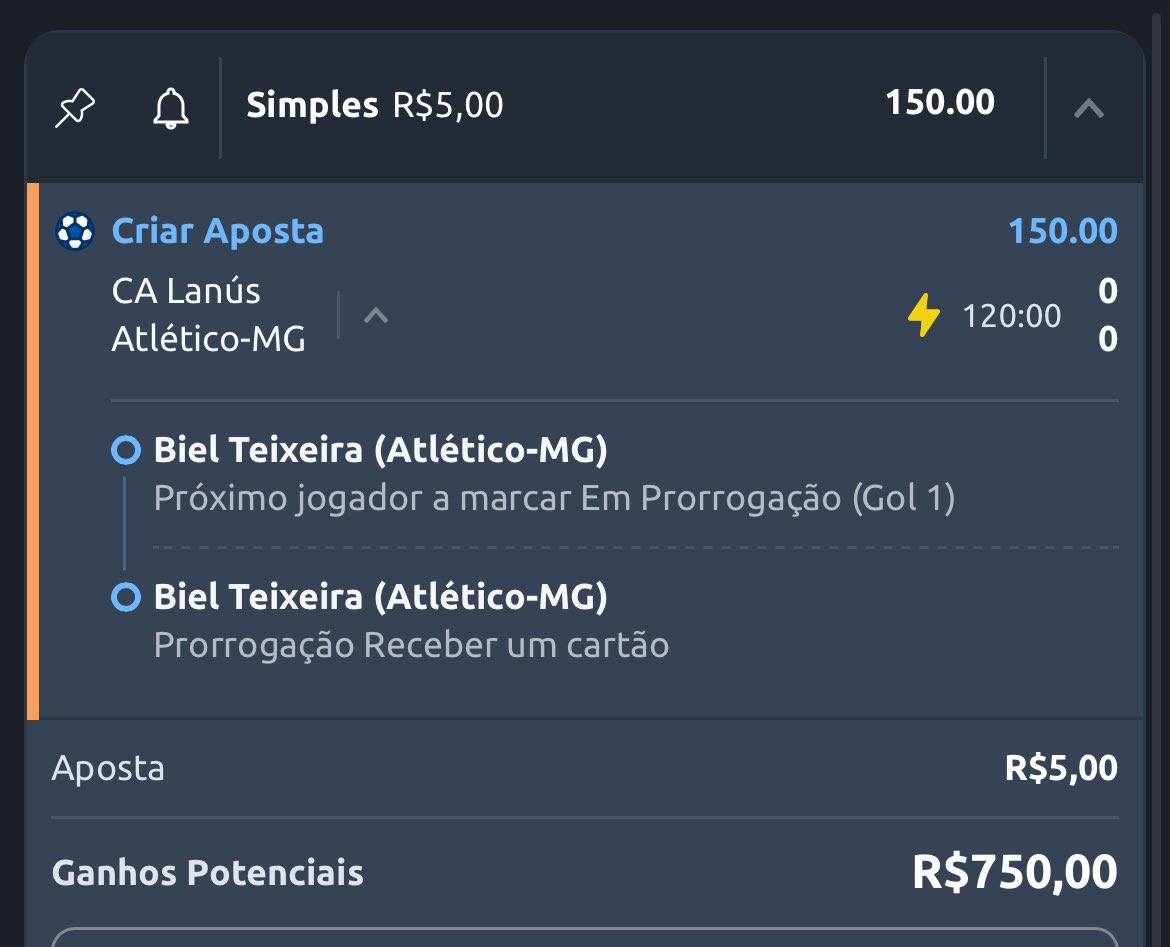
Task: Click the outlined field below Ganhos Potenciais
Action: click(585, 937)
